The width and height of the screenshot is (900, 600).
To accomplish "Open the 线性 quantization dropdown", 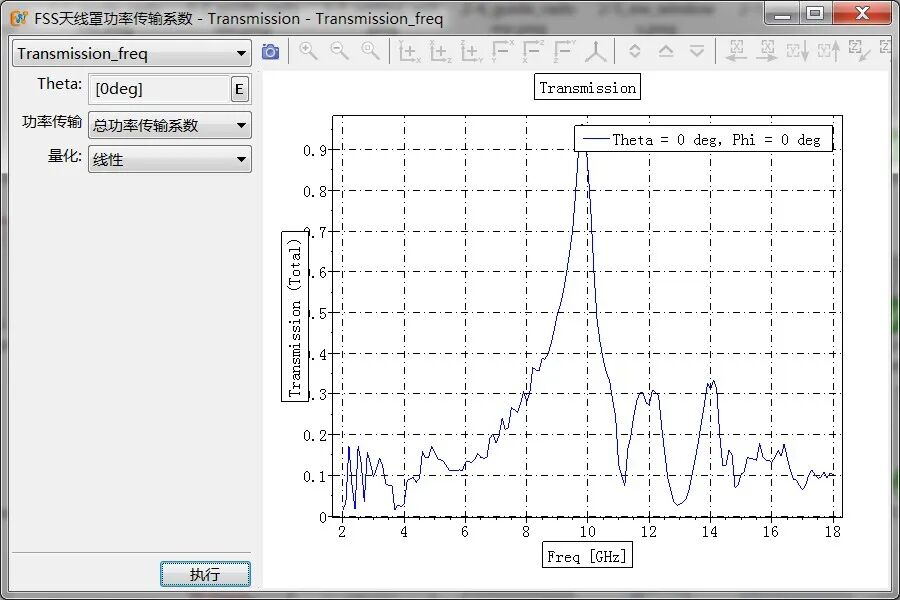I will coord(170,159).
